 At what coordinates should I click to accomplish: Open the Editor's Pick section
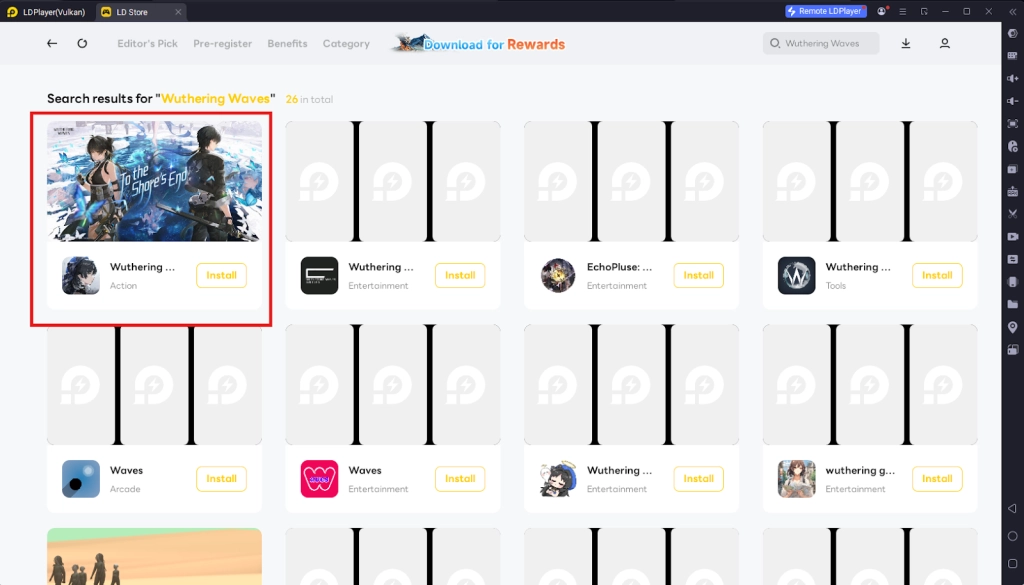[x=148, y=44]
